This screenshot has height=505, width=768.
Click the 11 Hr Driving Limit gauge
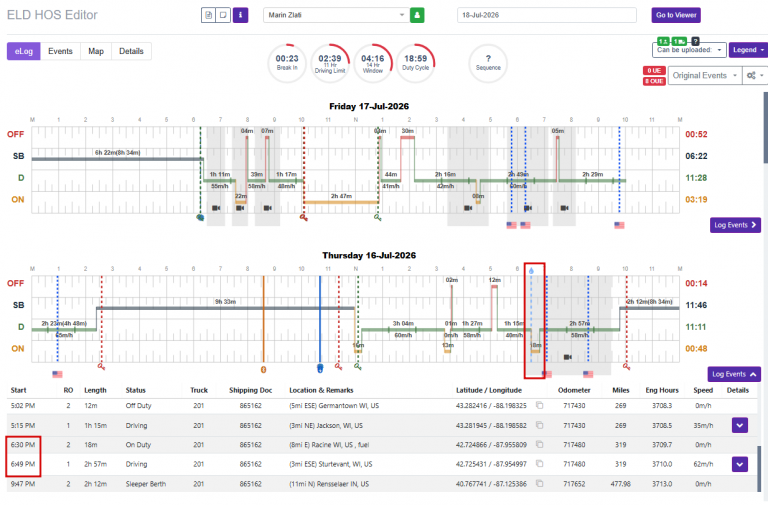330,63
